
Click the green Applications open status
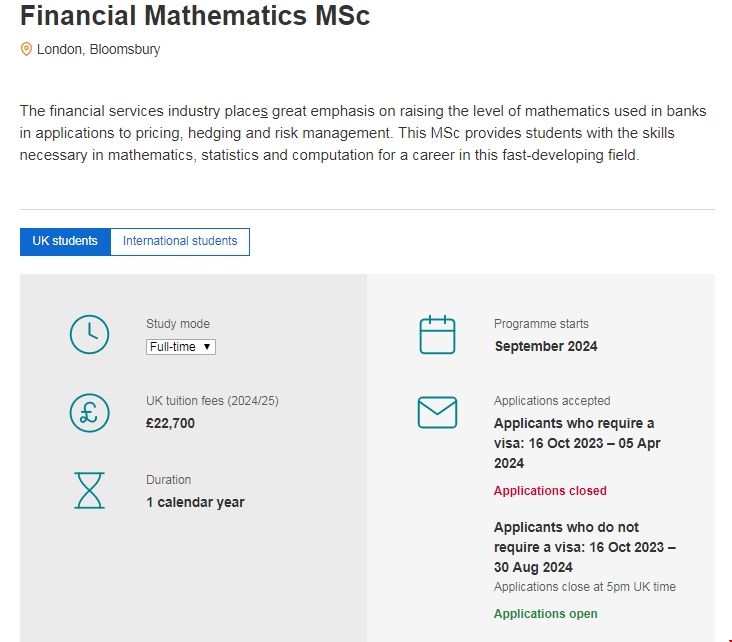click(x=546, y=614)
